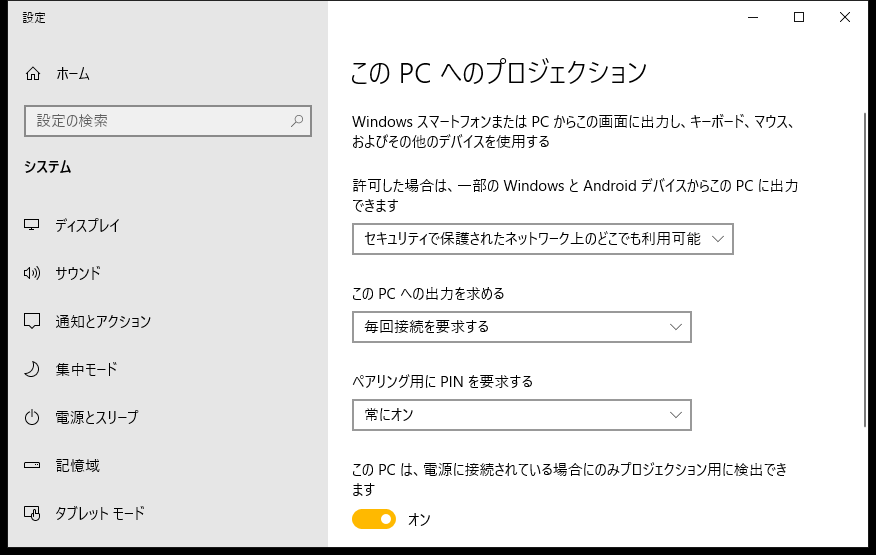Go to ホーム settings

(x=73, y=74)
